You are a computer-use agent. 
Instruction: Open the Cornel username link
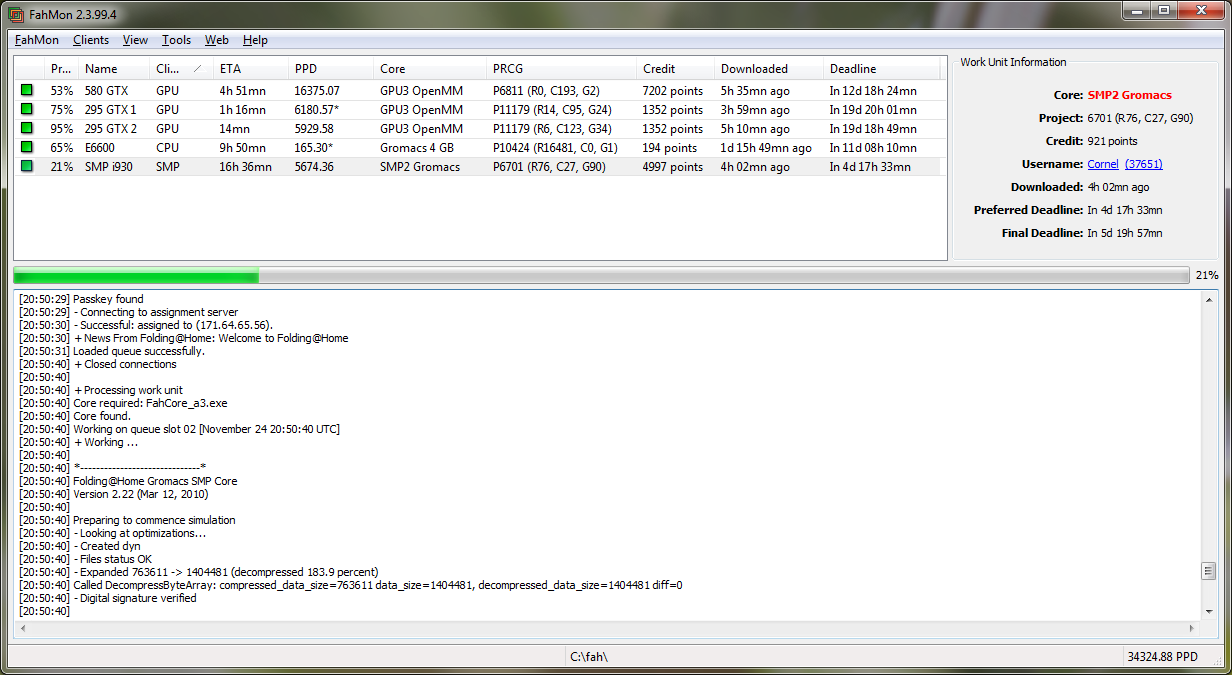click(1103, 164)
